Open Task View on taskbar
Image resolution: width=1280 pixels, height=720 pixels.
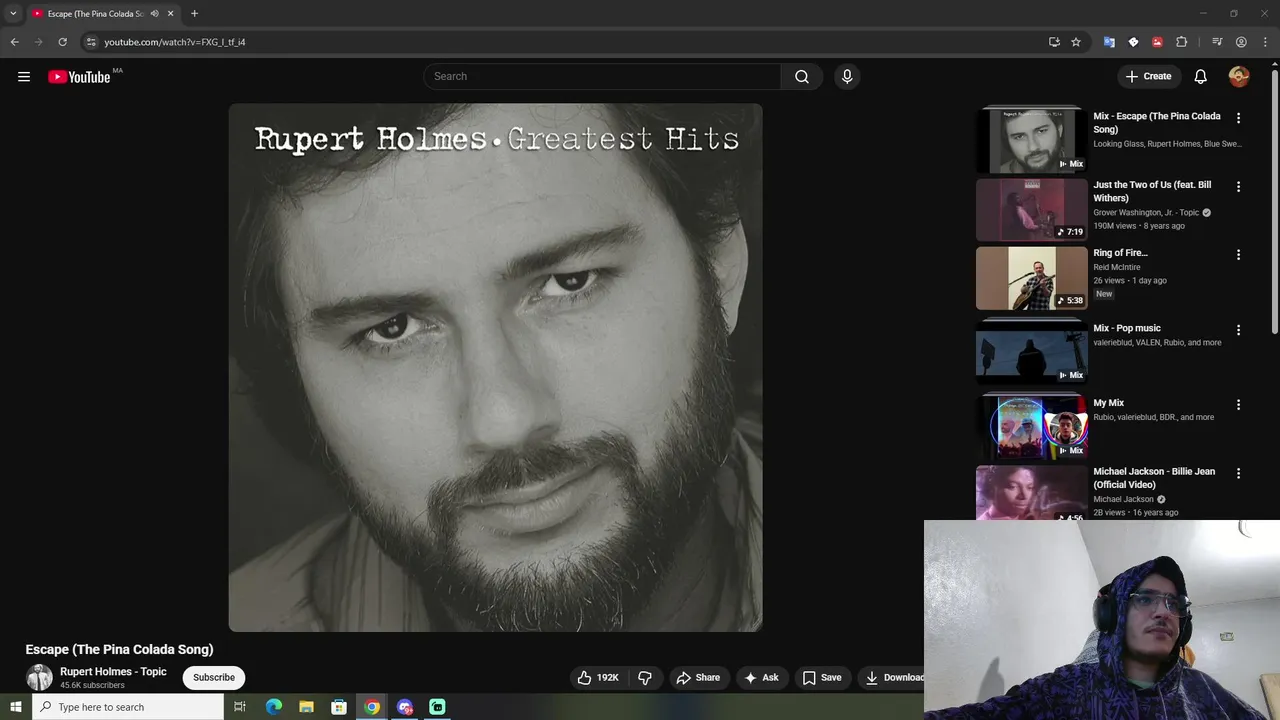pyautogui.click(x=240, y=707)
